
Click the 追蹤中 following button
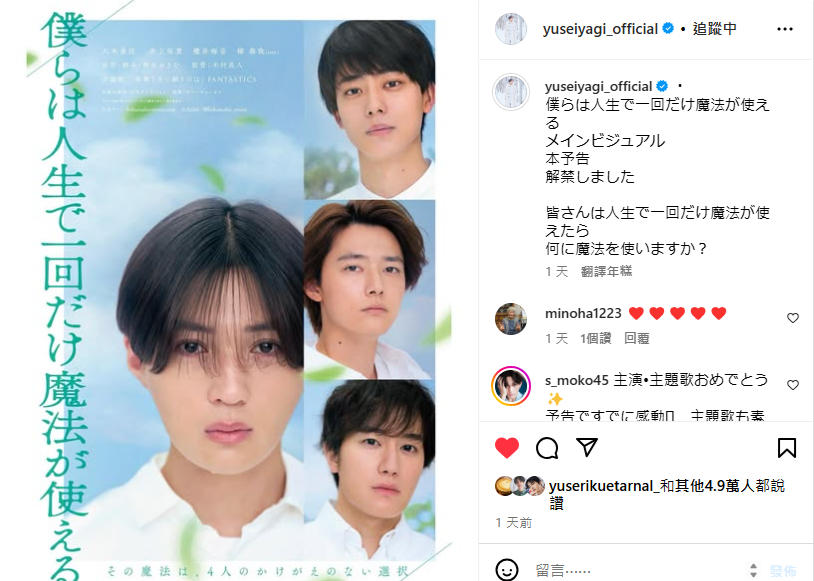(x=715, y=29)
